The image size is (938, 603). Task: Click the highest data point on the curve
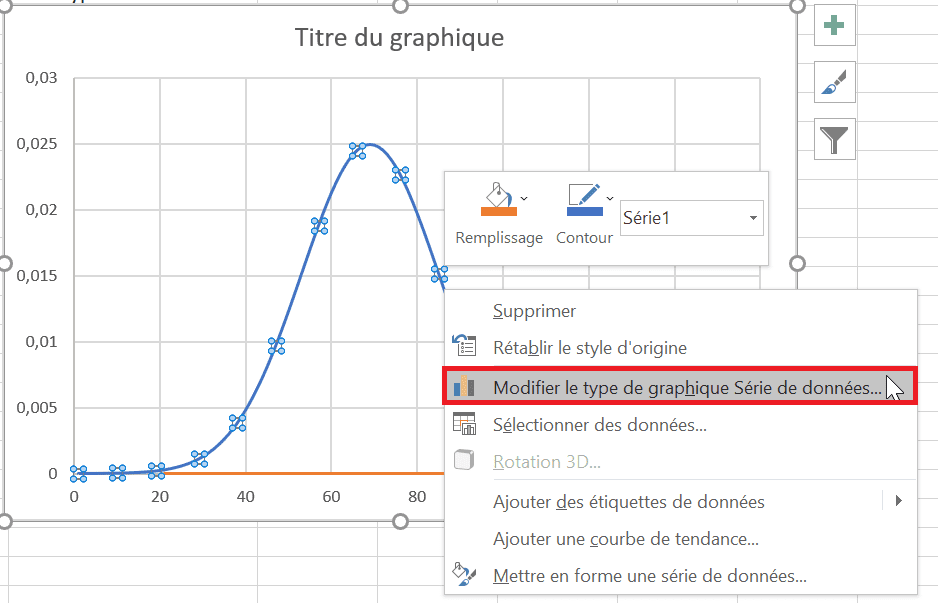click(x=360, y=148)
